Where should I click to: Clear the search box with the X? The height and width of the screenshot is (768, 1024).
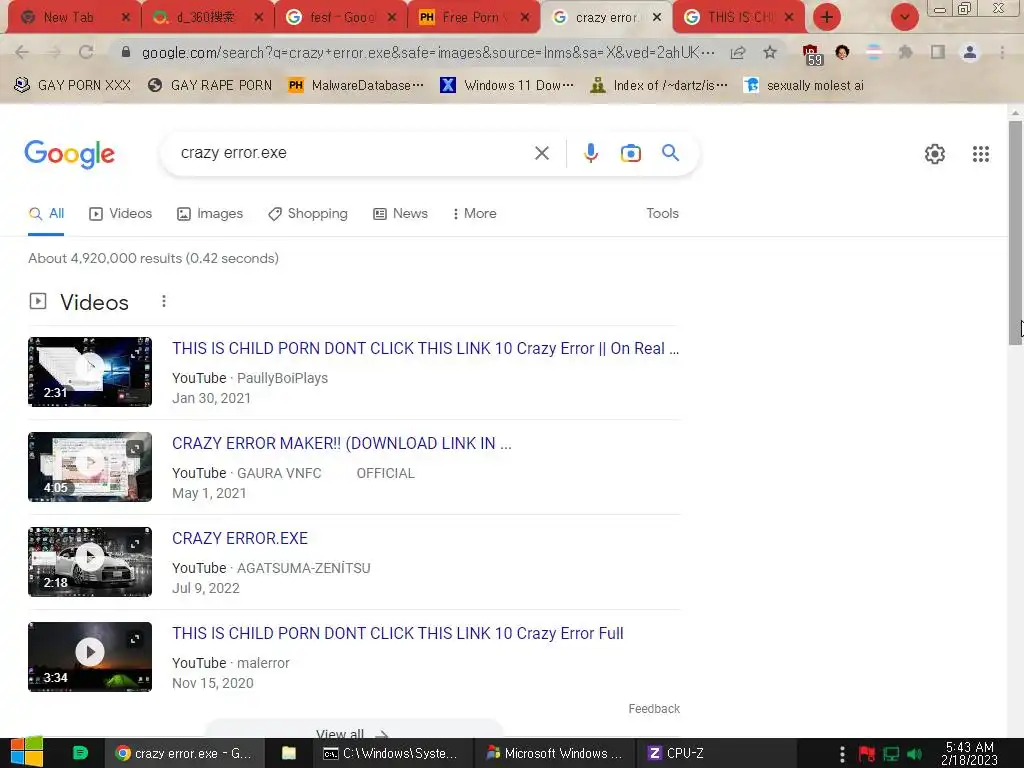541,153
